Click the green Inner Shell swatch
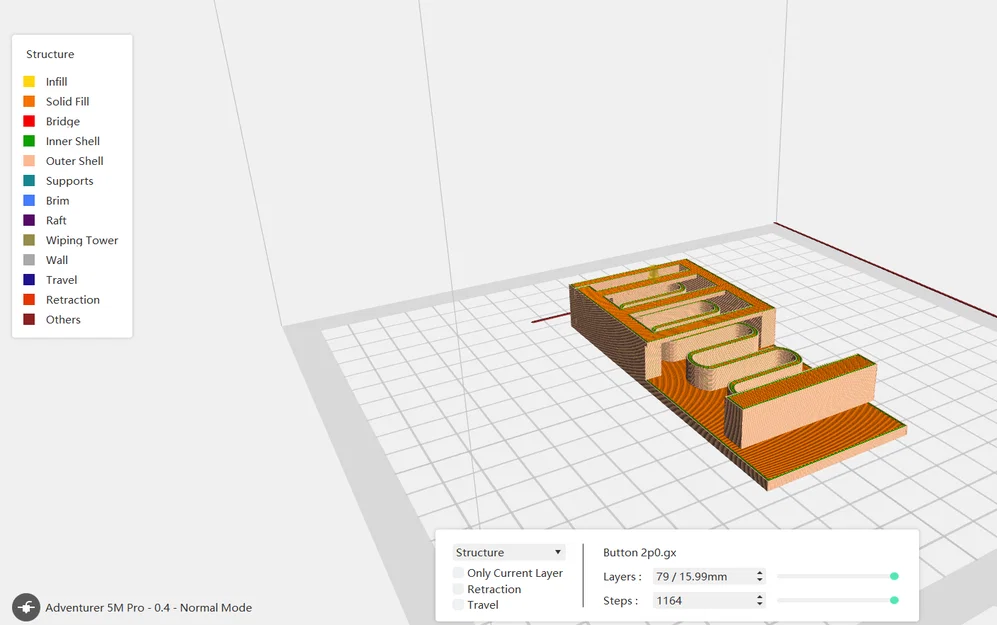Viewport: 997px width, 625px height. tap(29, 141)
